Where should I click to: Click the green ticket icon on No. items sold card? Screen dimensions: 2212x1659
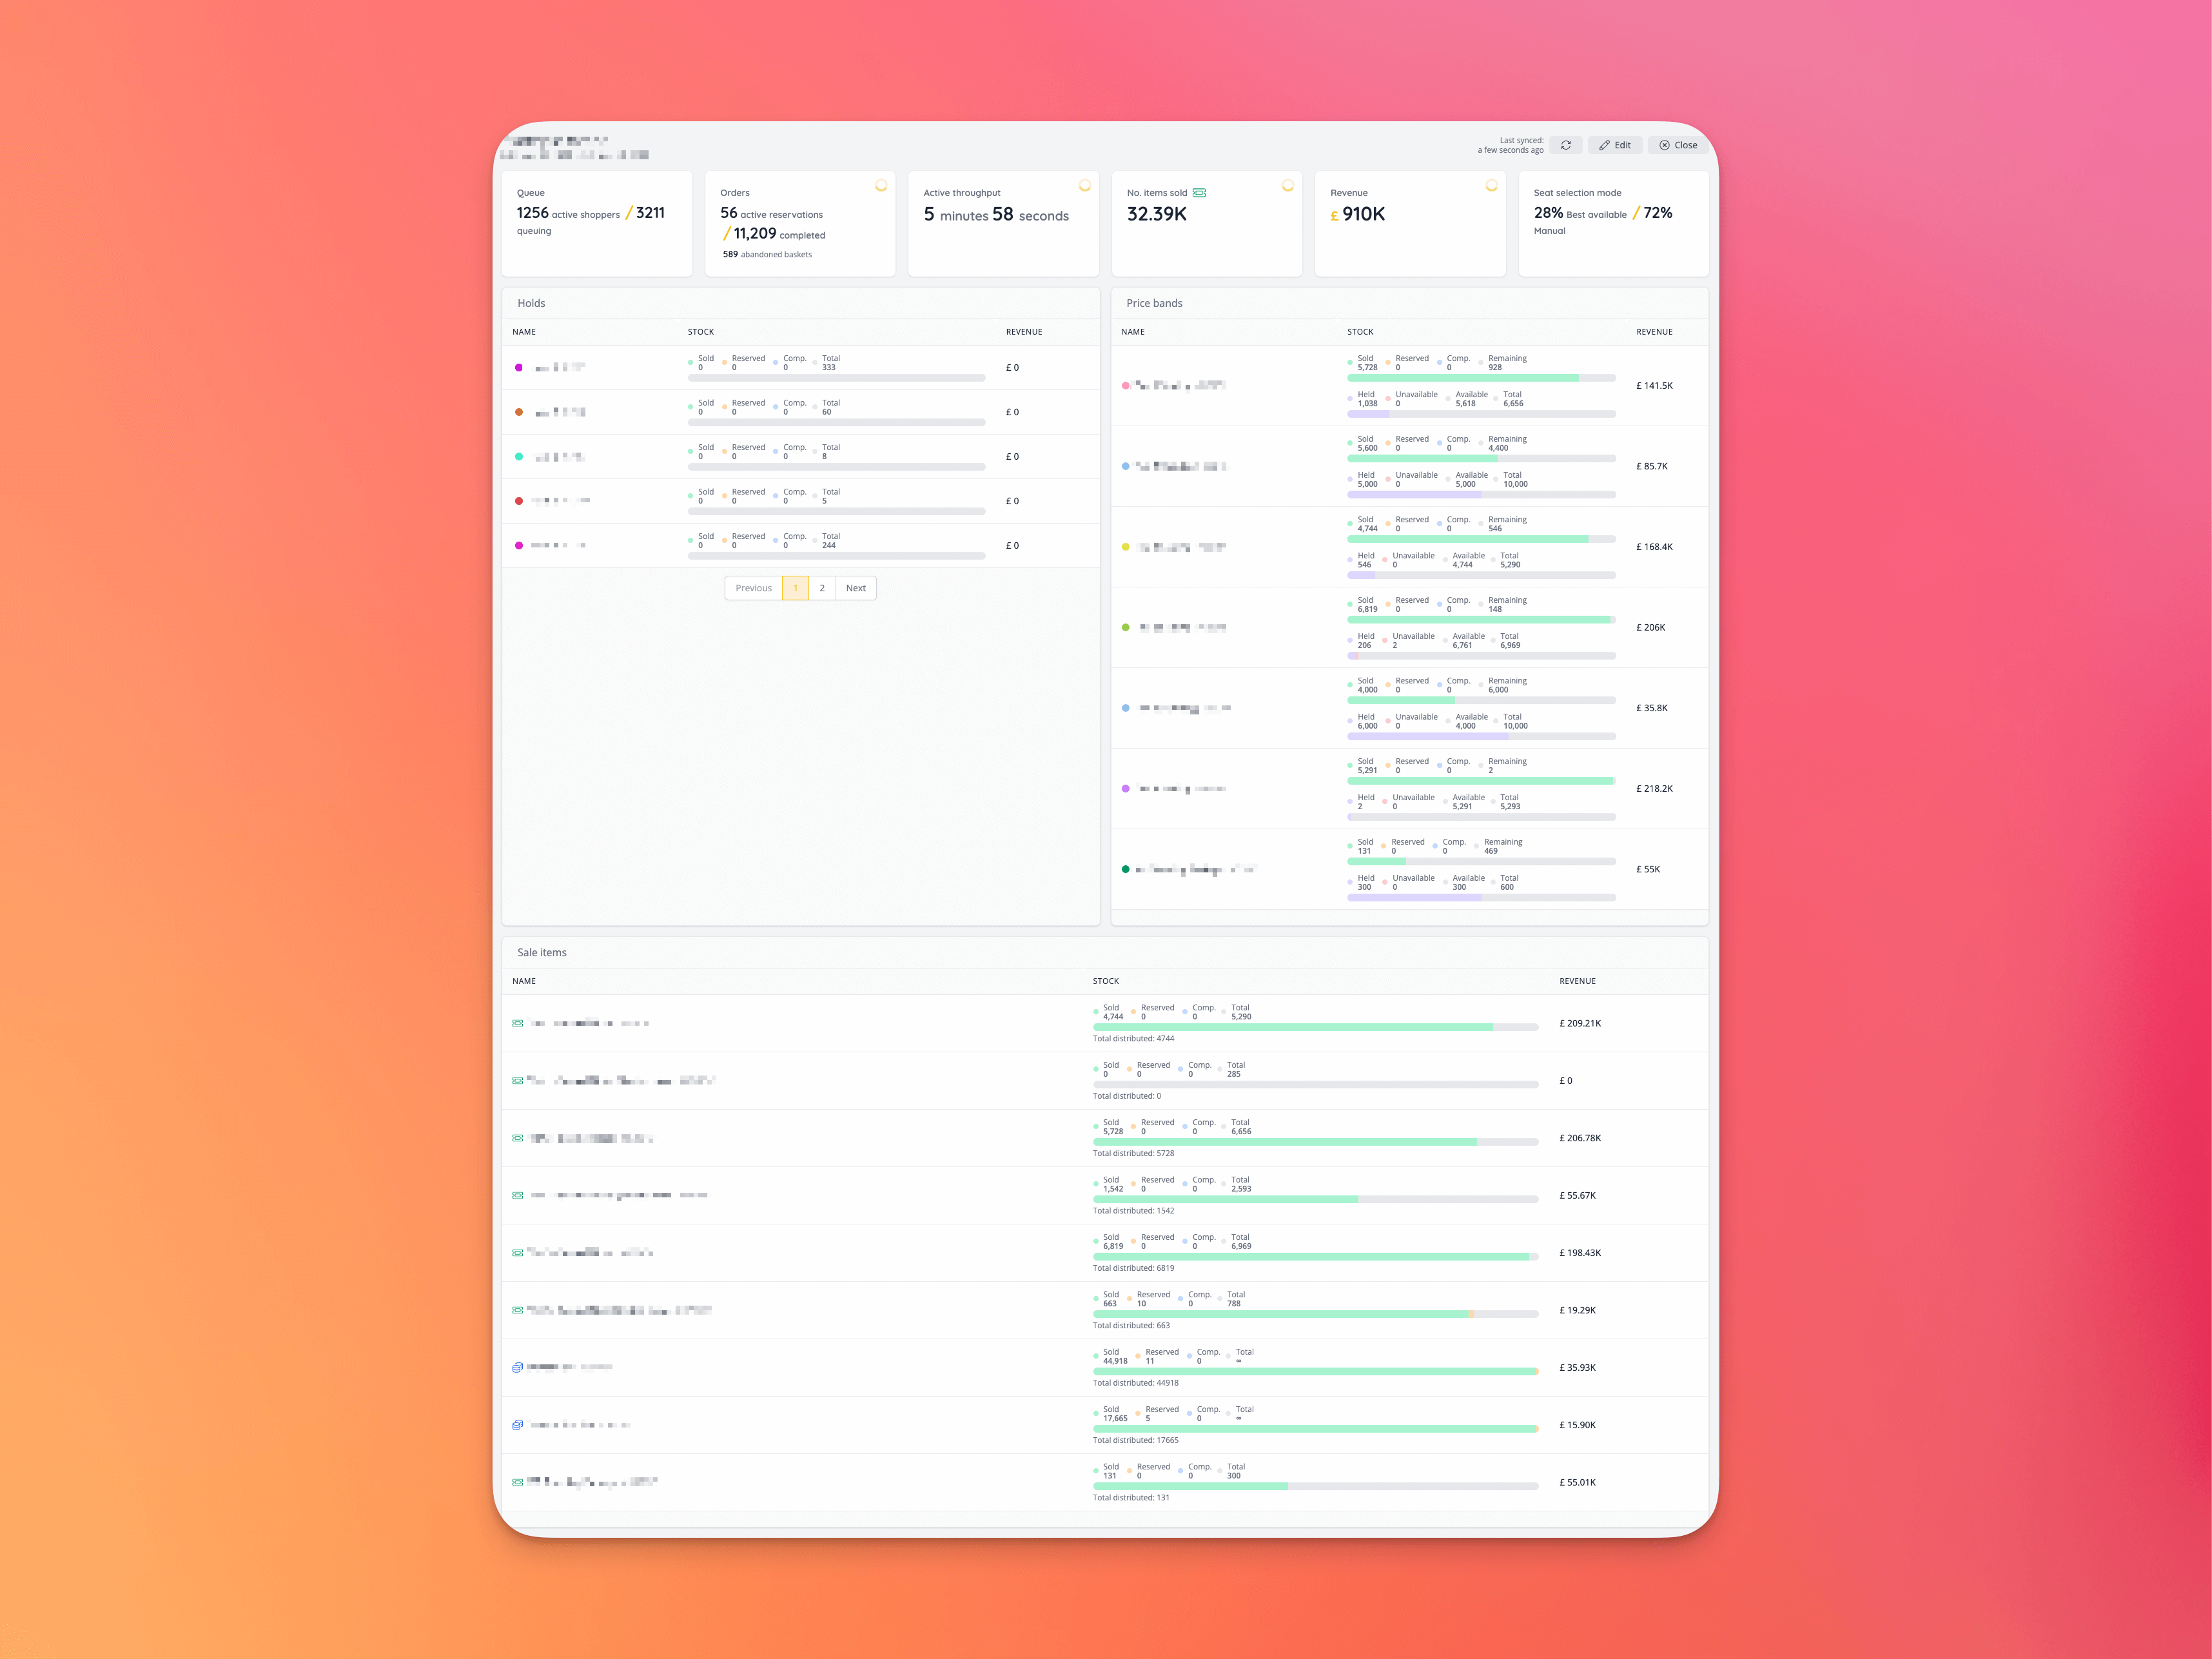pos(1200,192)
